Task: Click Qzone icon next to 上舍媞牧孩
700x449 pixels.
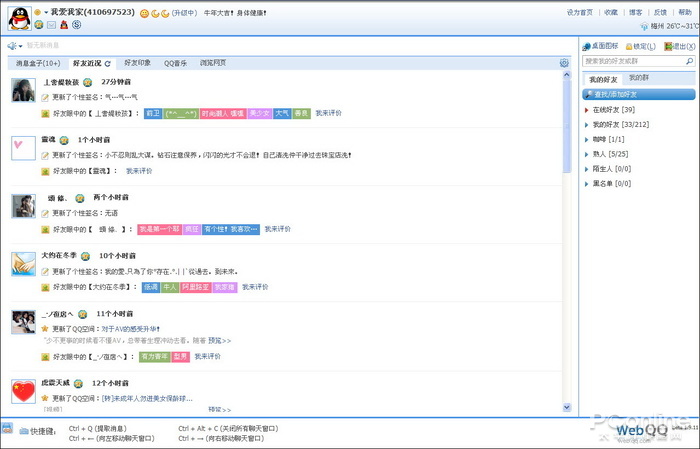Action: pyautogui.click(x=88, y=82)
